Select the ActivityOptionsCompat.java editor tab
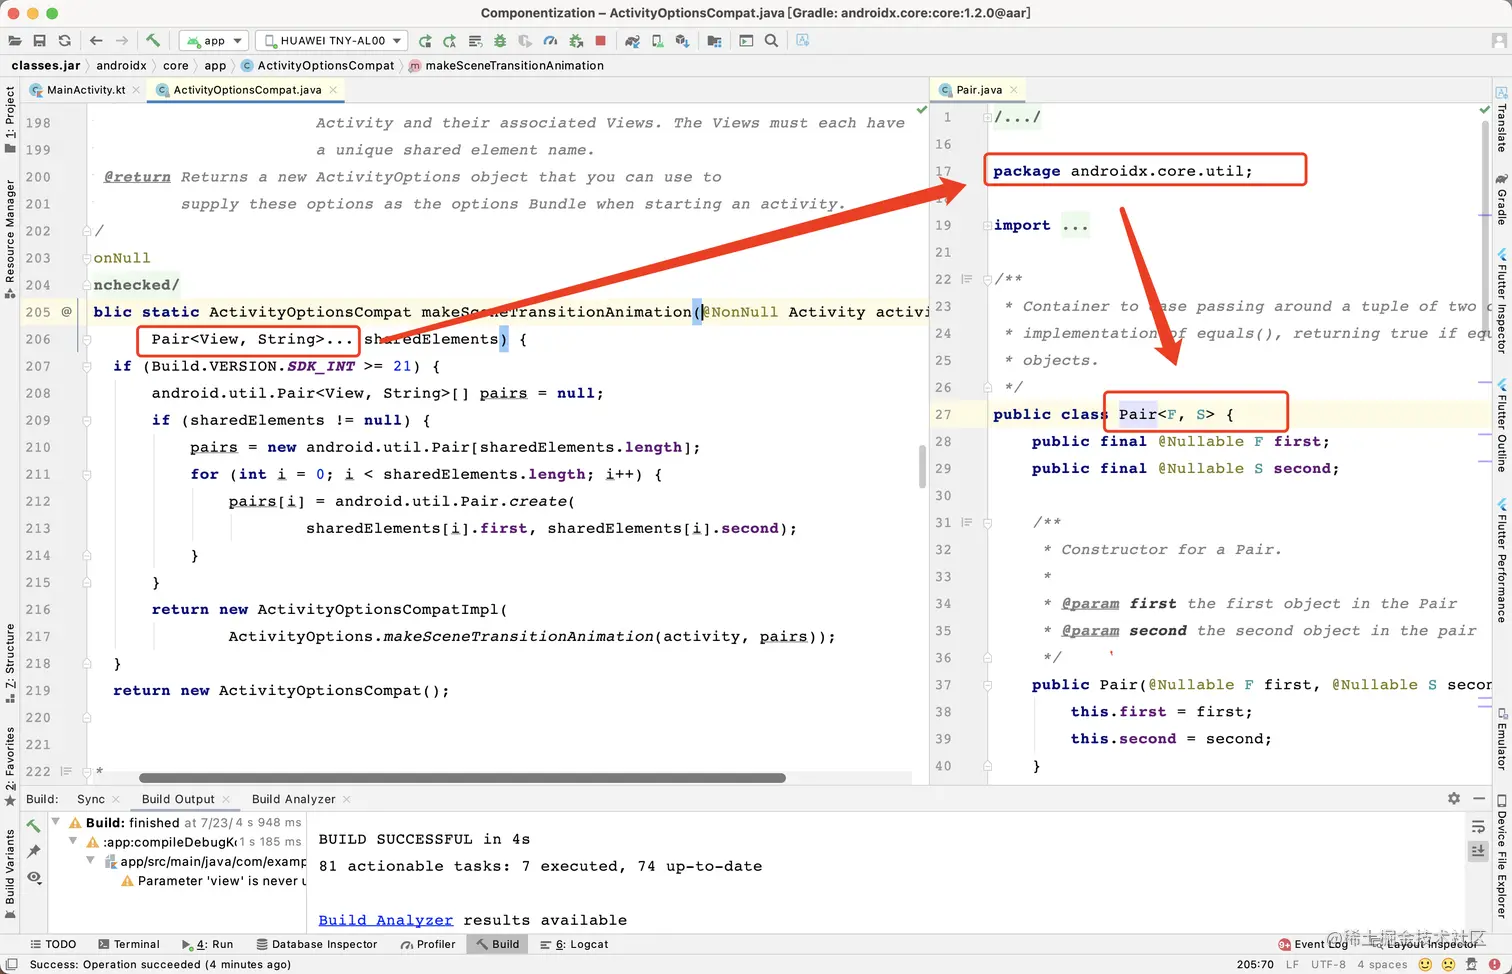Screen dimensions: 1512x974 click(x=247, y=90)
